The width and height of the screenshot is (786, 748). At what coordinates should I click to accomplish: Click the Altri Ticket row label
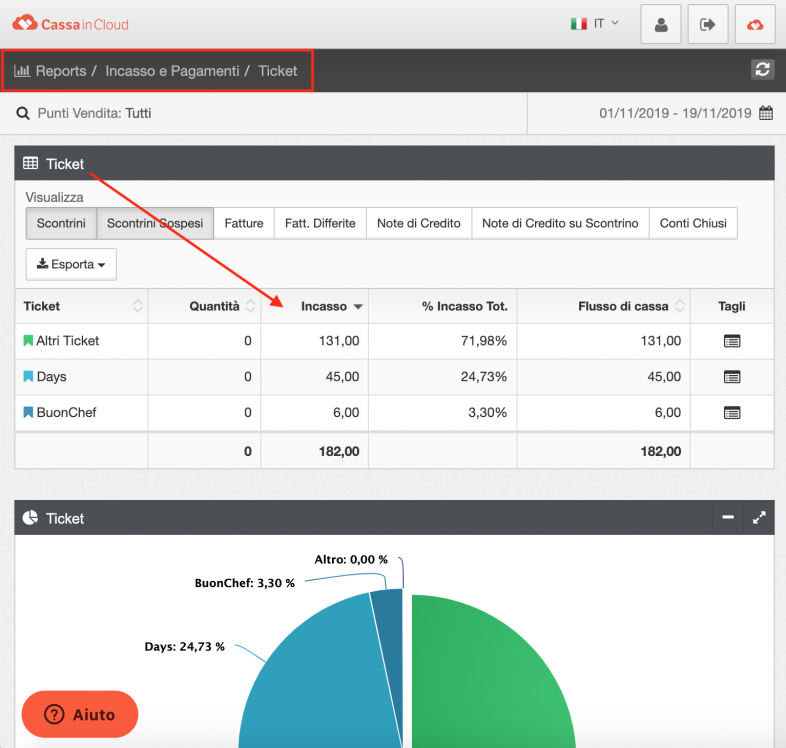68,341
